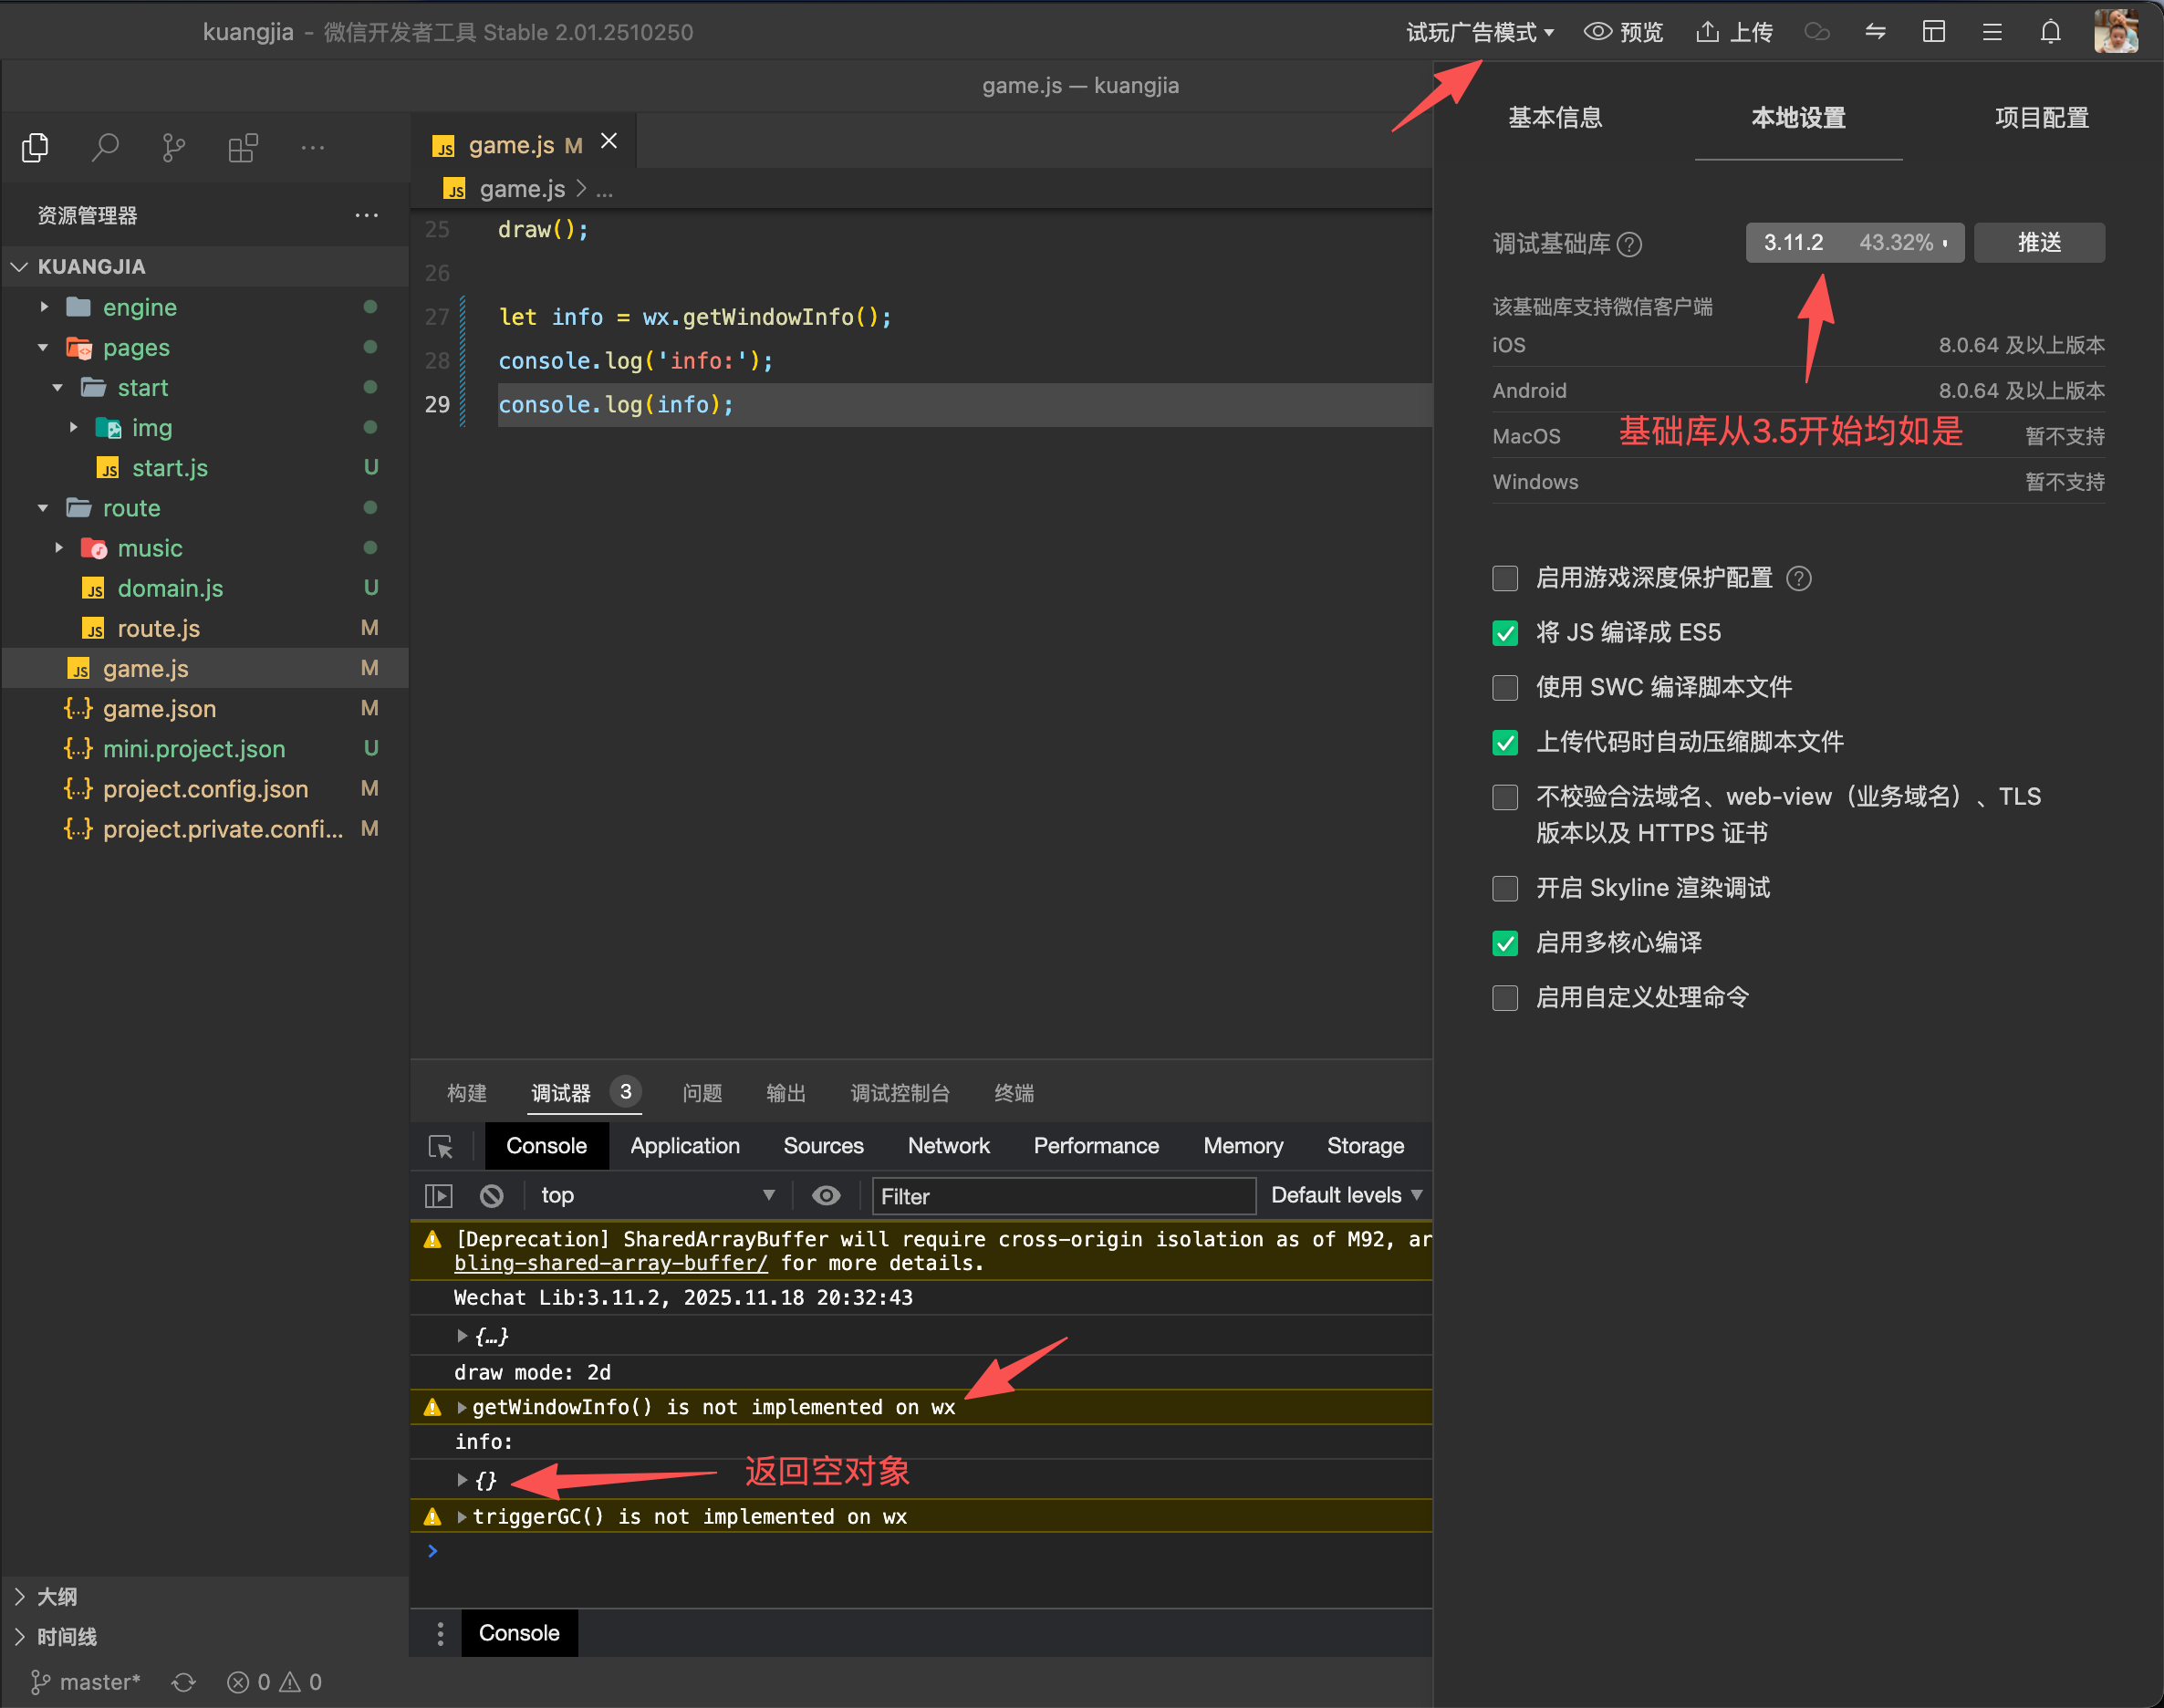The width and height of the screenshot is (2164, 1708).
Task: Expand the engine folder
Action: (140, 307)
